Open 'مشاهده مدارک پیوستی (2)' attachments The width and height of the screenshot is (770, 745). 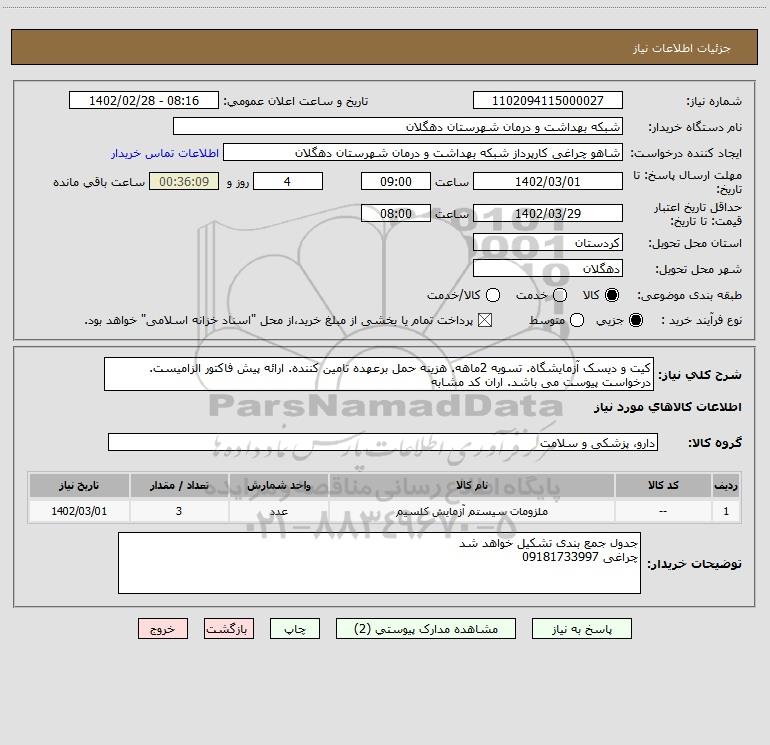coord(426,629)
